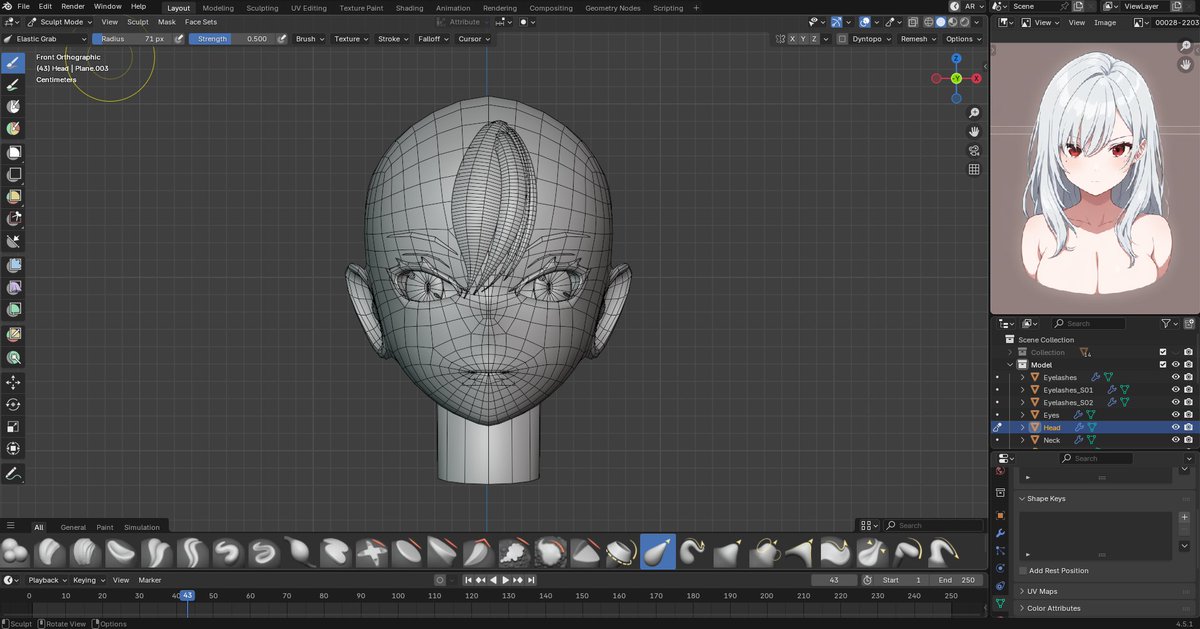Play animation forward
The height and width of the screenshot is (629, 1200).
(x=505, y=580)
